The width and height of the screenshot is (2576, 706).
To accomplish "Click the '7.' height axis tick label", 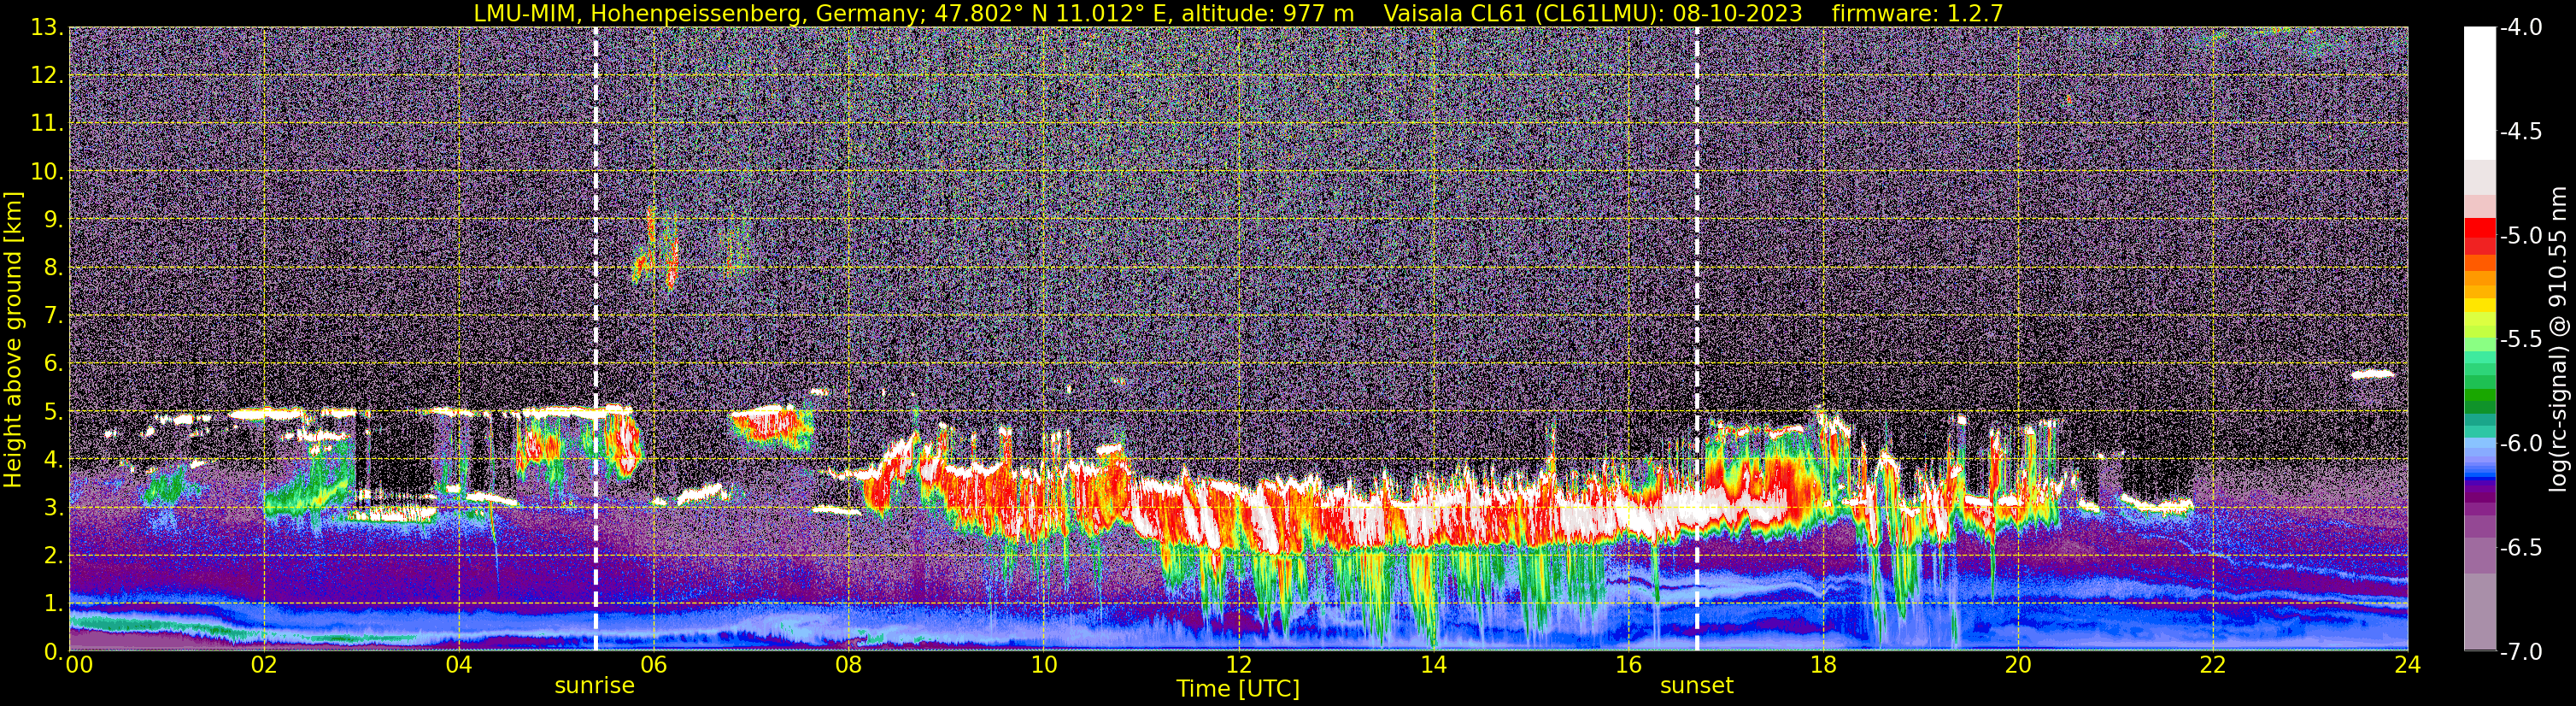I will [x=53, y=316].
